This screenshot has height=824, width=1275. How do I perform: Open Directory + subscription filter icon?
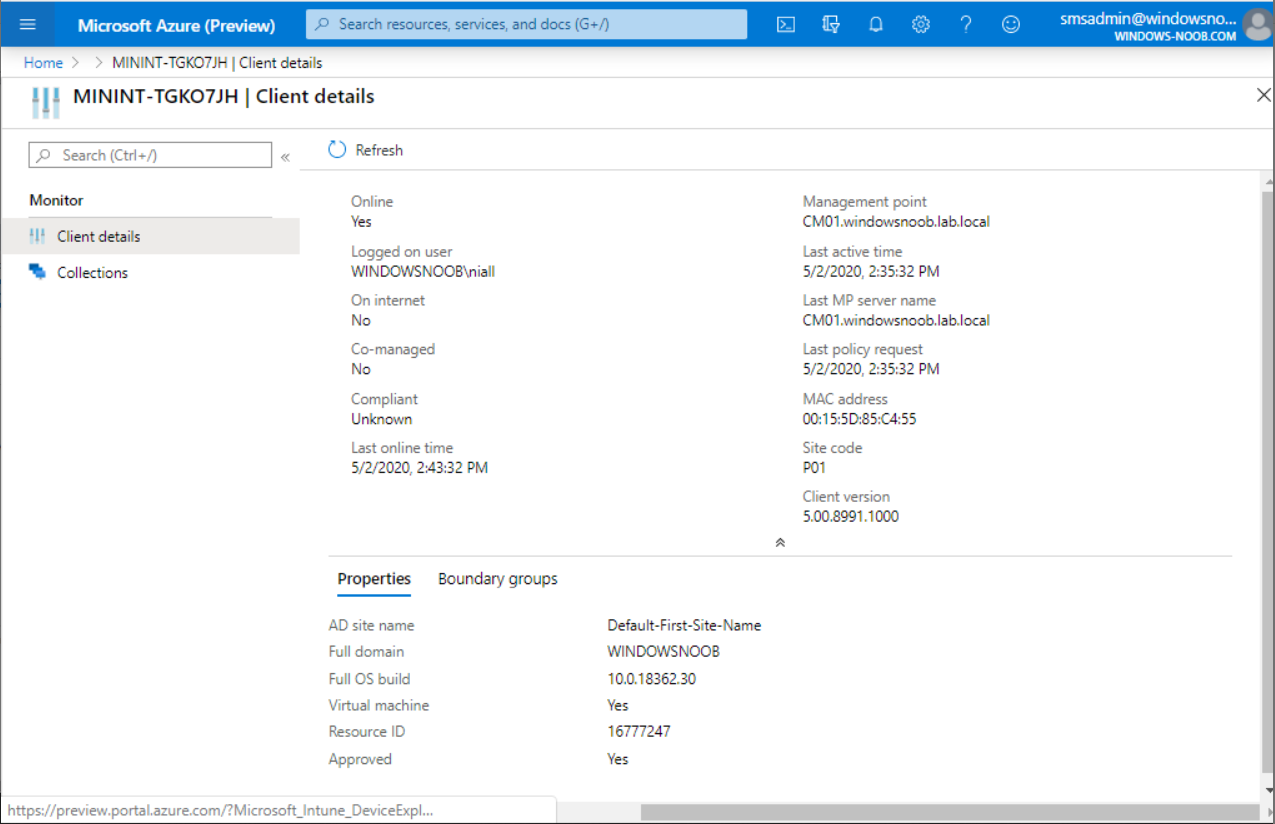coord(831,24)
